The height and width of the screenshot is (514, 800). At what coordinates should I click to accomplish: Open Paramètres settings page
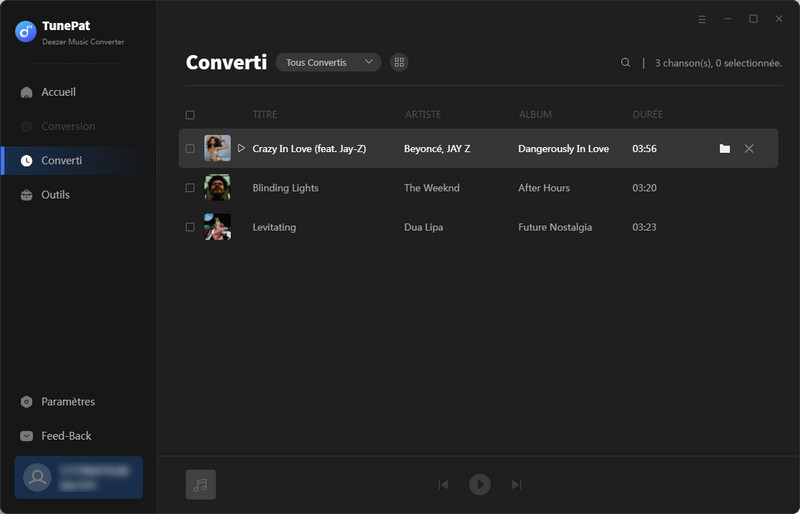[68, 402]
